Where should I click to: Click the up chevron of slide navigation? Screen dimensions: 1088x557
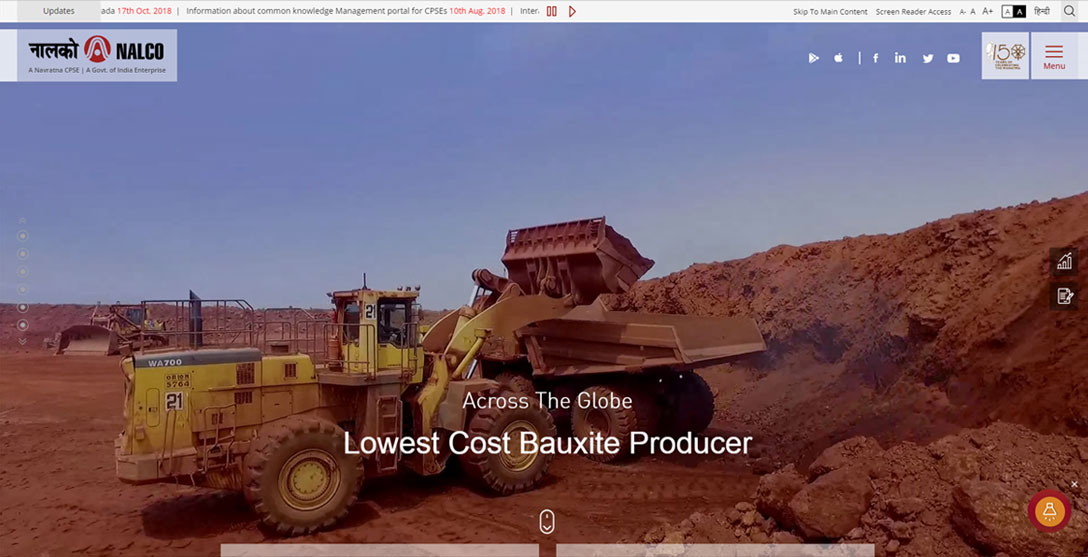coord(22,221)
